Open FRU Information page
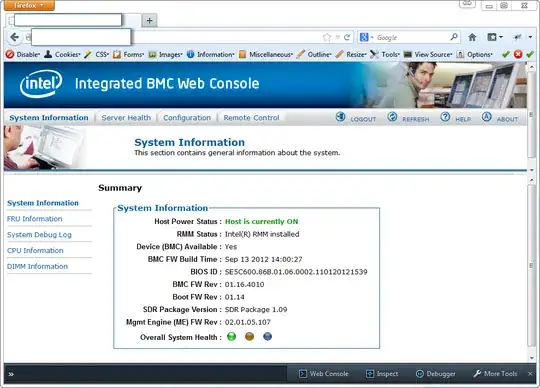Screen dimensions: 540x388 [x=34, y=219]
